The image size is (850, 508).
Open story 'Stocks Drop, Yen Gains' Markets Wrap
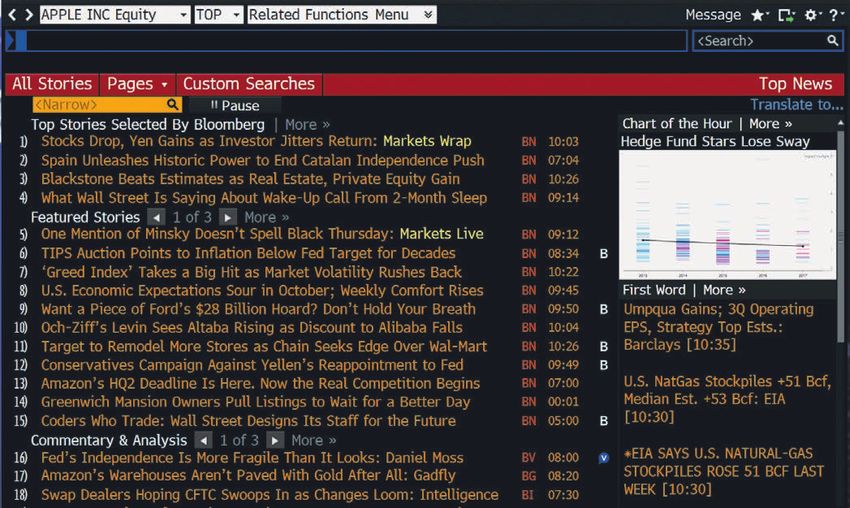(x=256, y=142)
